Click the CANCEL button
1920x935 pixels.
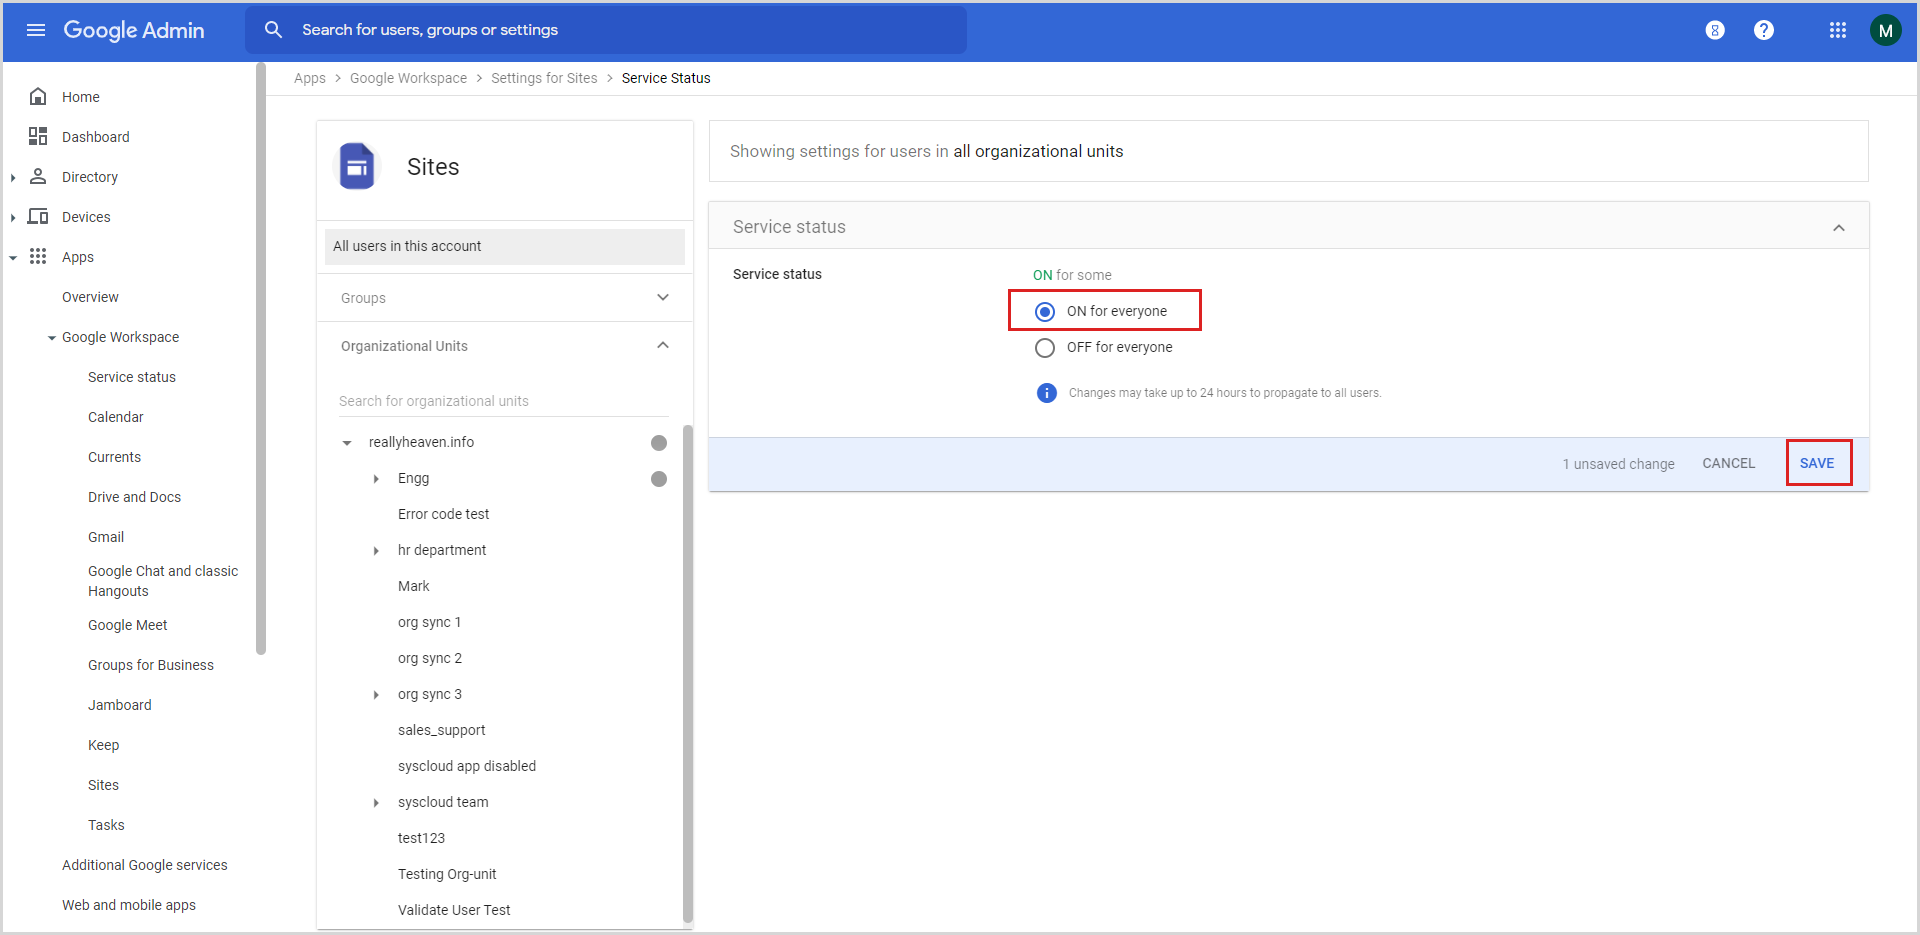coord(1729,463)
